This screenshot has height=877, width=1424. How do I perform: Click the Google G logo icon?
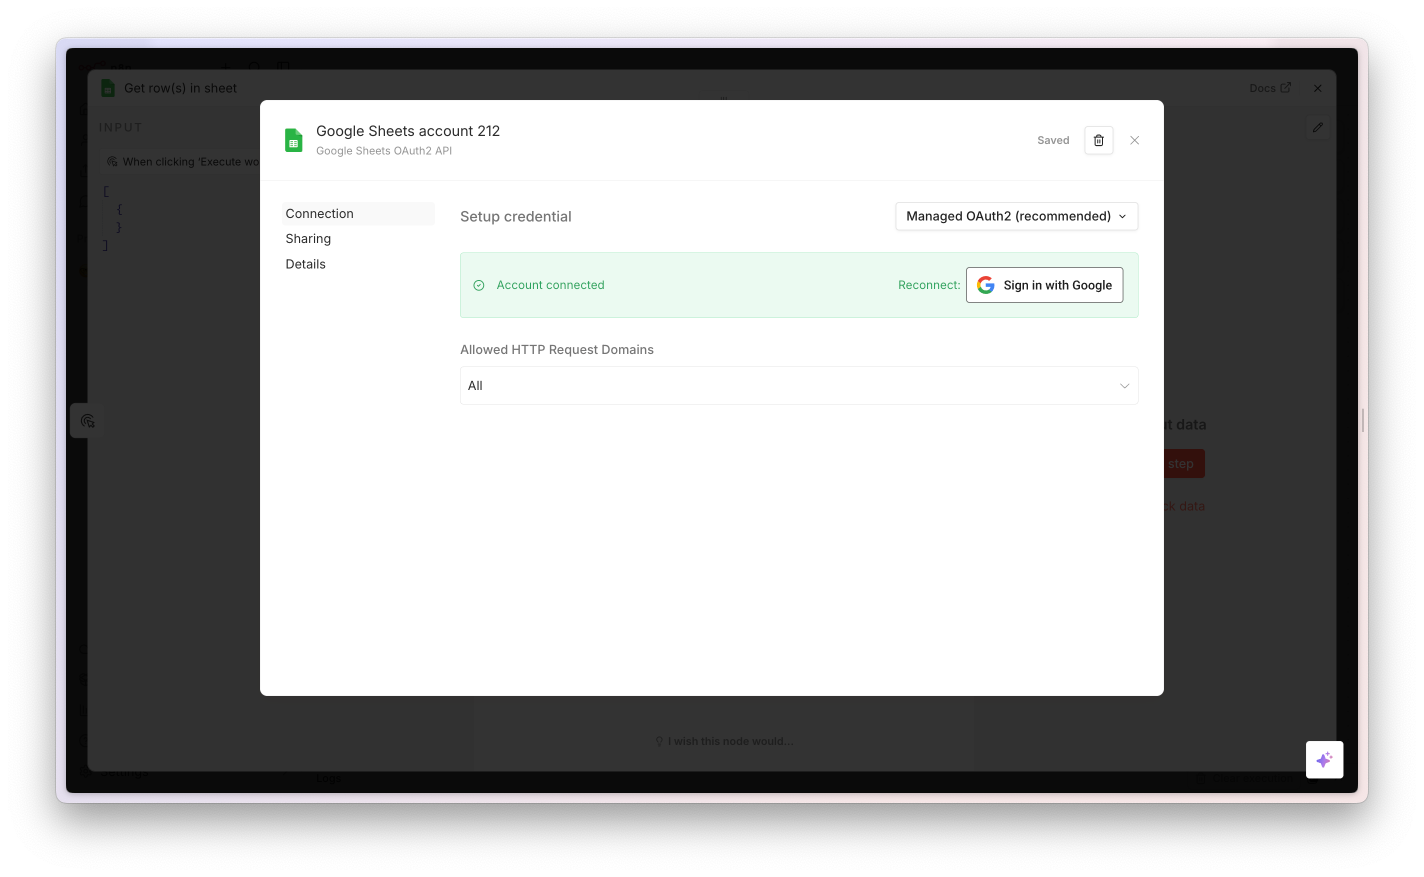click(986, 285)
